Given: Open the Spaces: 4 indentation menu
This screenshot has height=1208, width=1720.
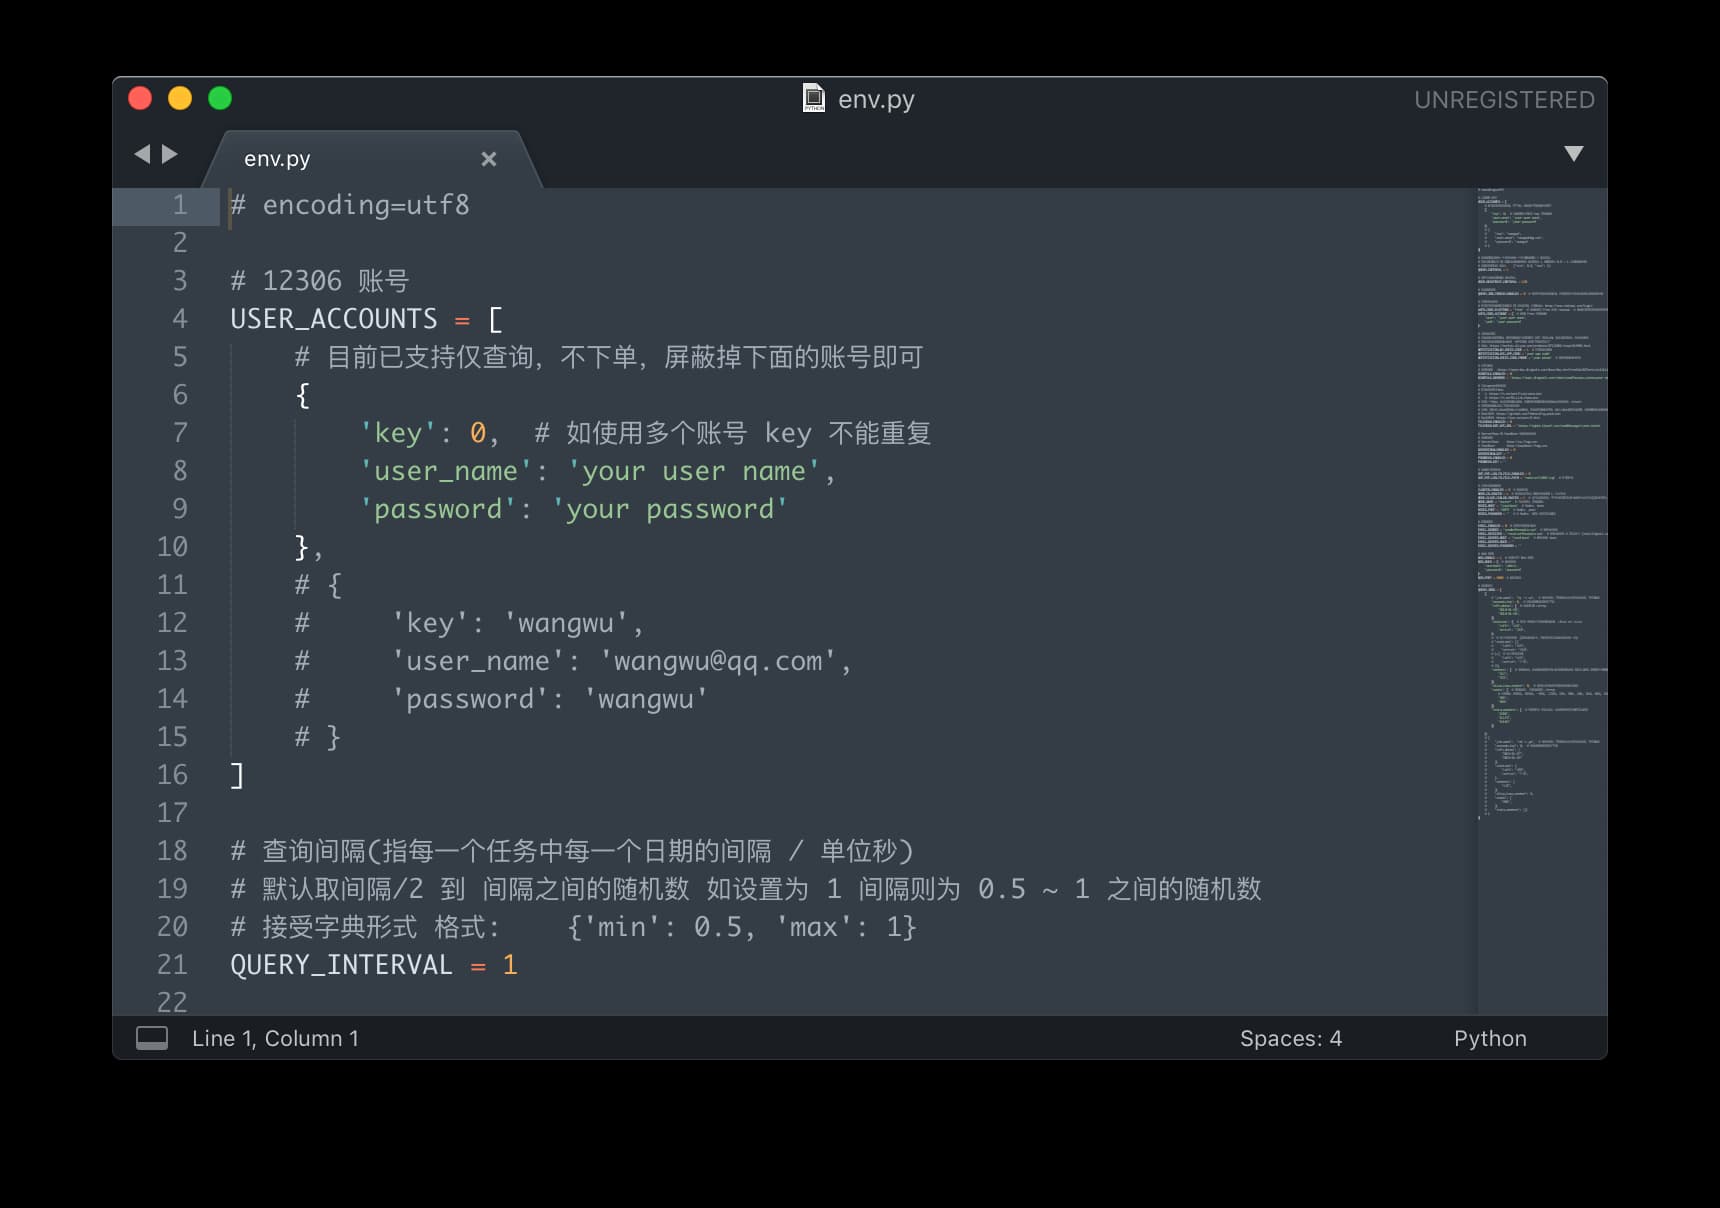Looking at the screenshot, I should tap(1291, 1038).
